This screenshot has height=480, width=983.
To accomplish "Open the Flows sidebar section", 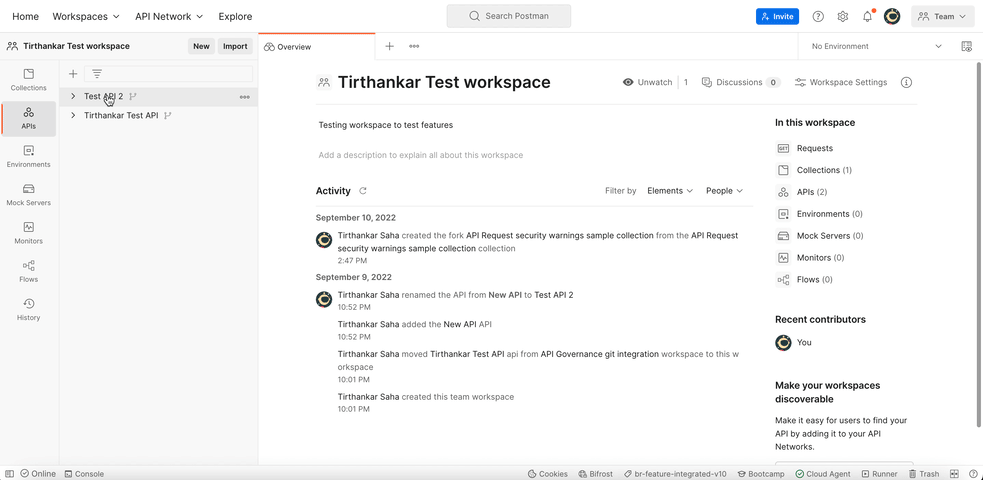I will 29,271.
